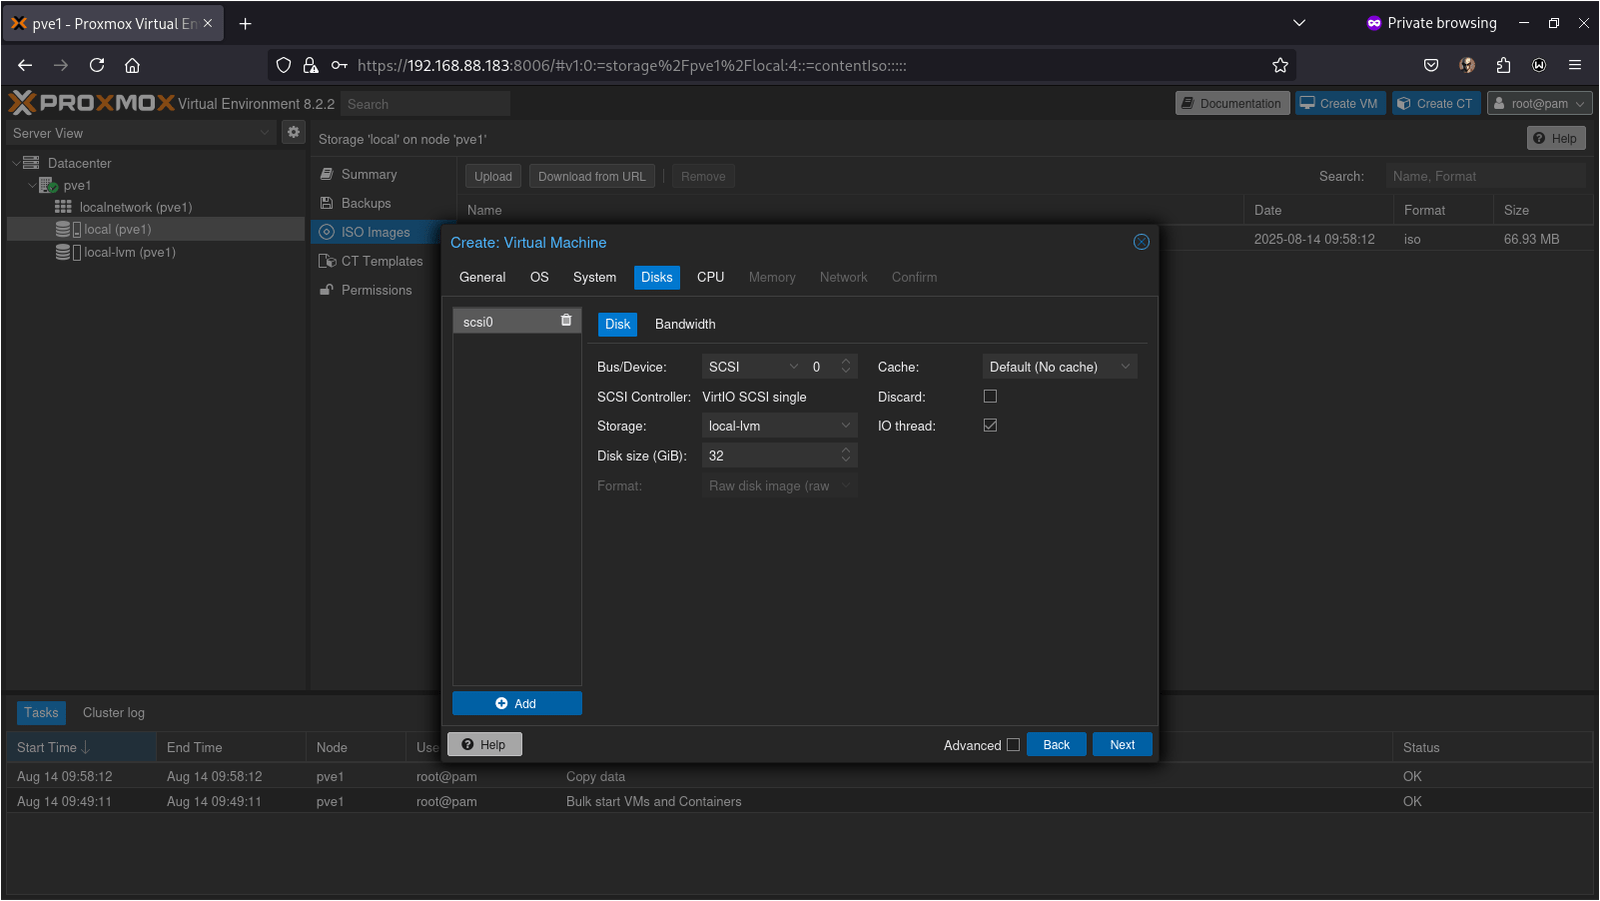Viewport: 1600px width, 901px height.
Task: Click the Next button in wizard
Action: pos(1122,745)
